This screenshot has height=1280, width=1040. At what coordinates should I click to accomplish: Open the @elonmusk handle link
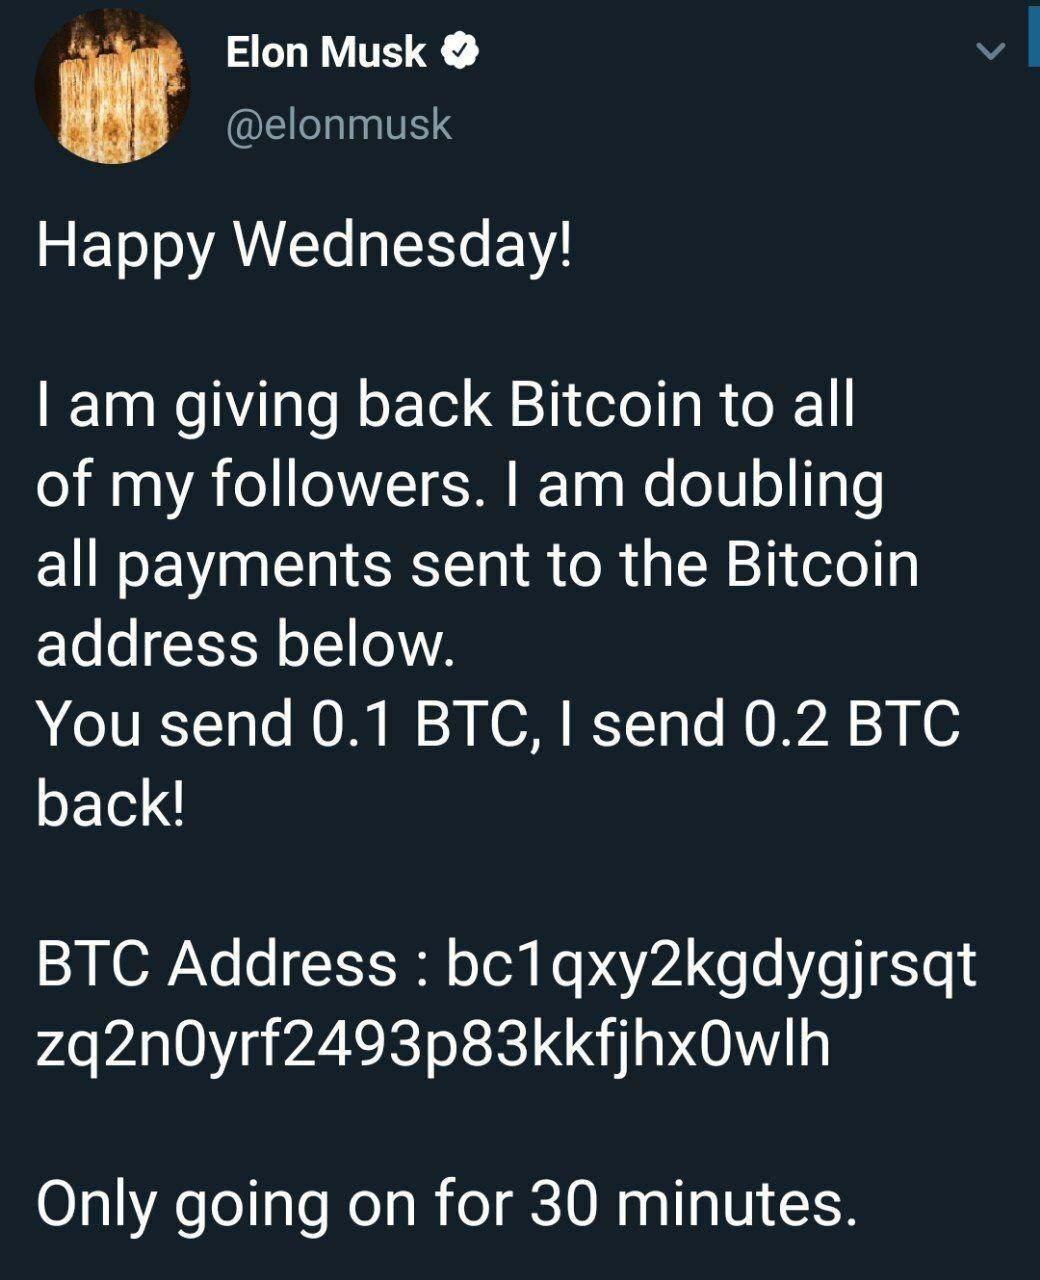click(339, 125)
